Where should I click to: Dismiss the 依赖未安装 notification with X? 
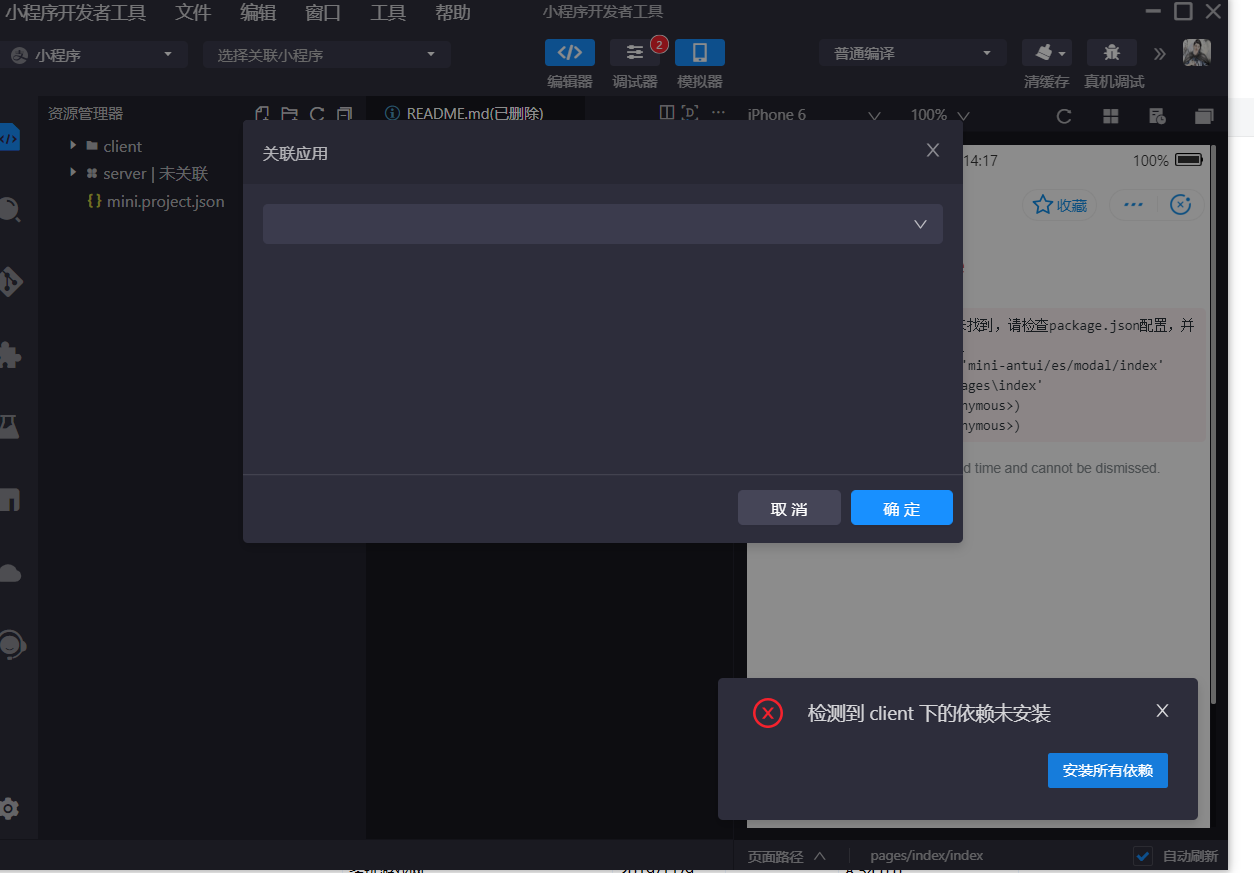[1162, 711]
